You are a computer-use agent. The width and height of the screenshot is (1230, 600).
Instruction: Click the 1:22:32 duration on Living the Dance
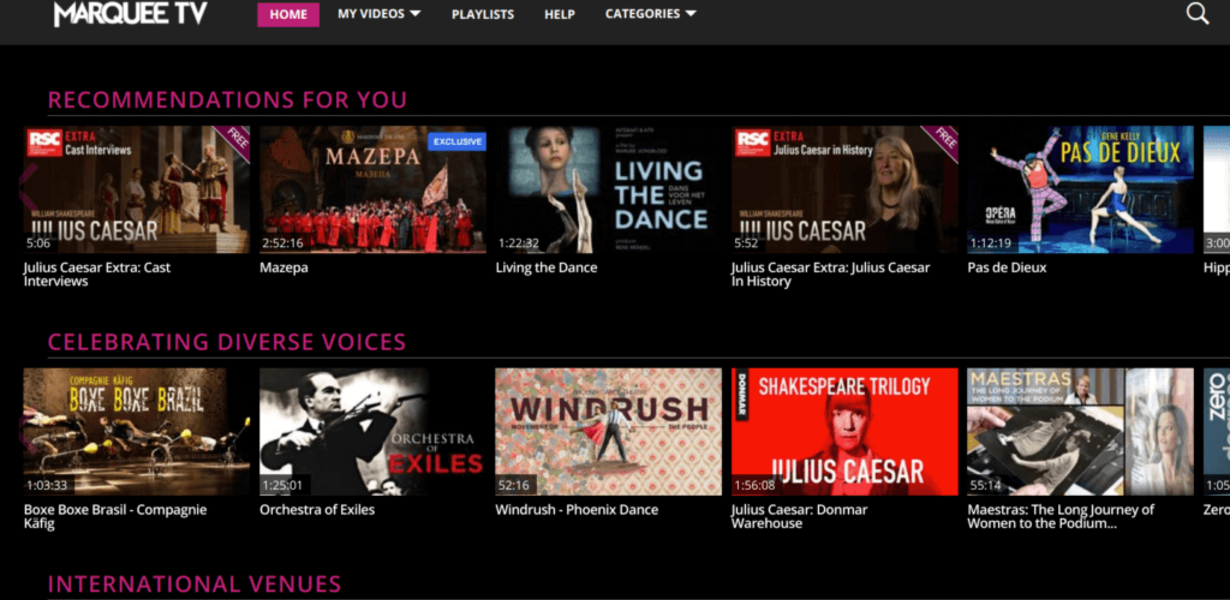click(518, 243)
